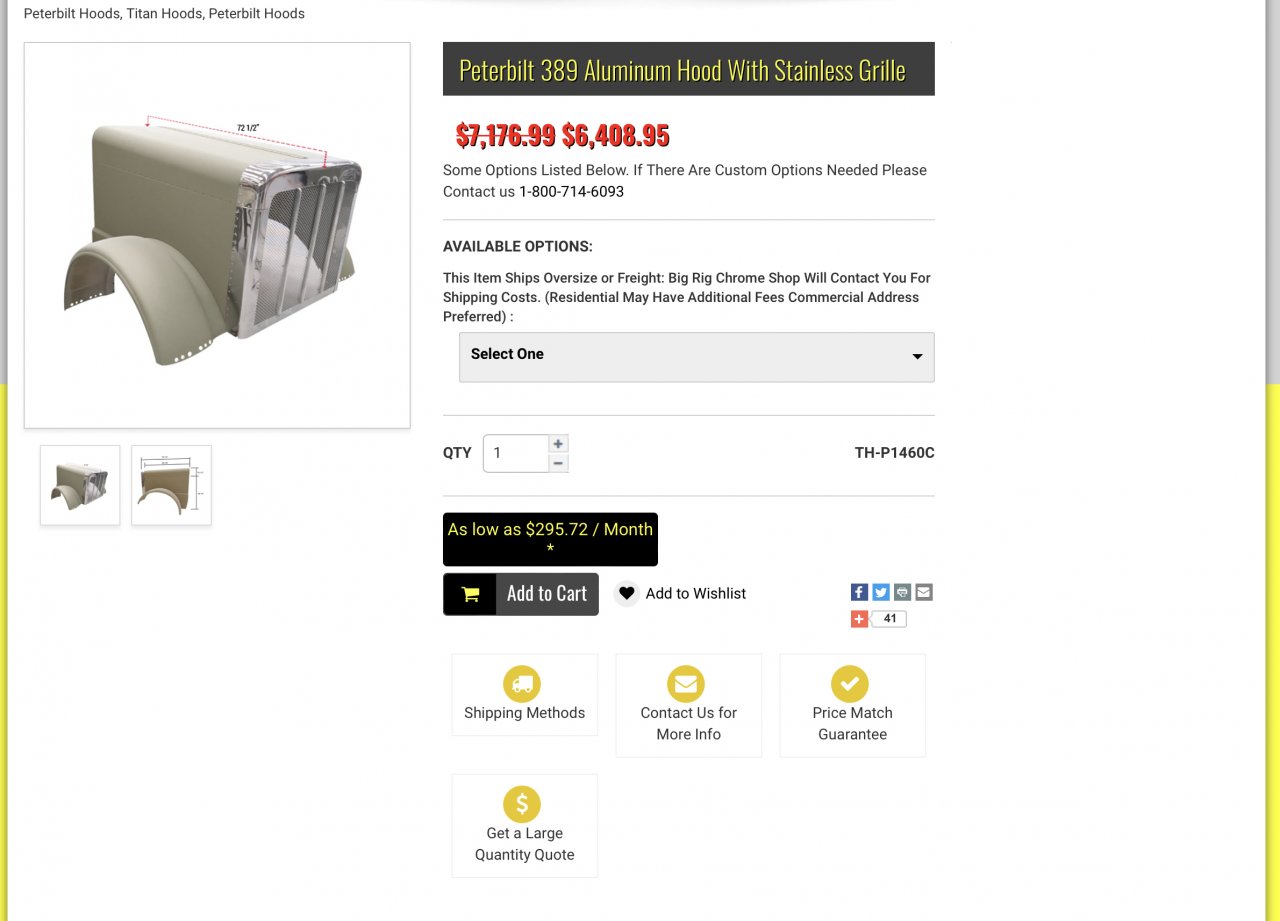The width and height of the screenshot is (1280, 921).
Task: Click heart icon to Add to Wishlist
Action: pyautogui.click(x=627, y=593)
